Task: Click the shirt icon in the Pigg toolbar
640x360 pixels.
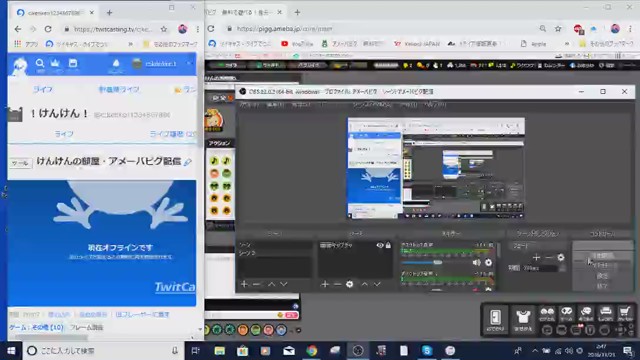Action: 523,319
